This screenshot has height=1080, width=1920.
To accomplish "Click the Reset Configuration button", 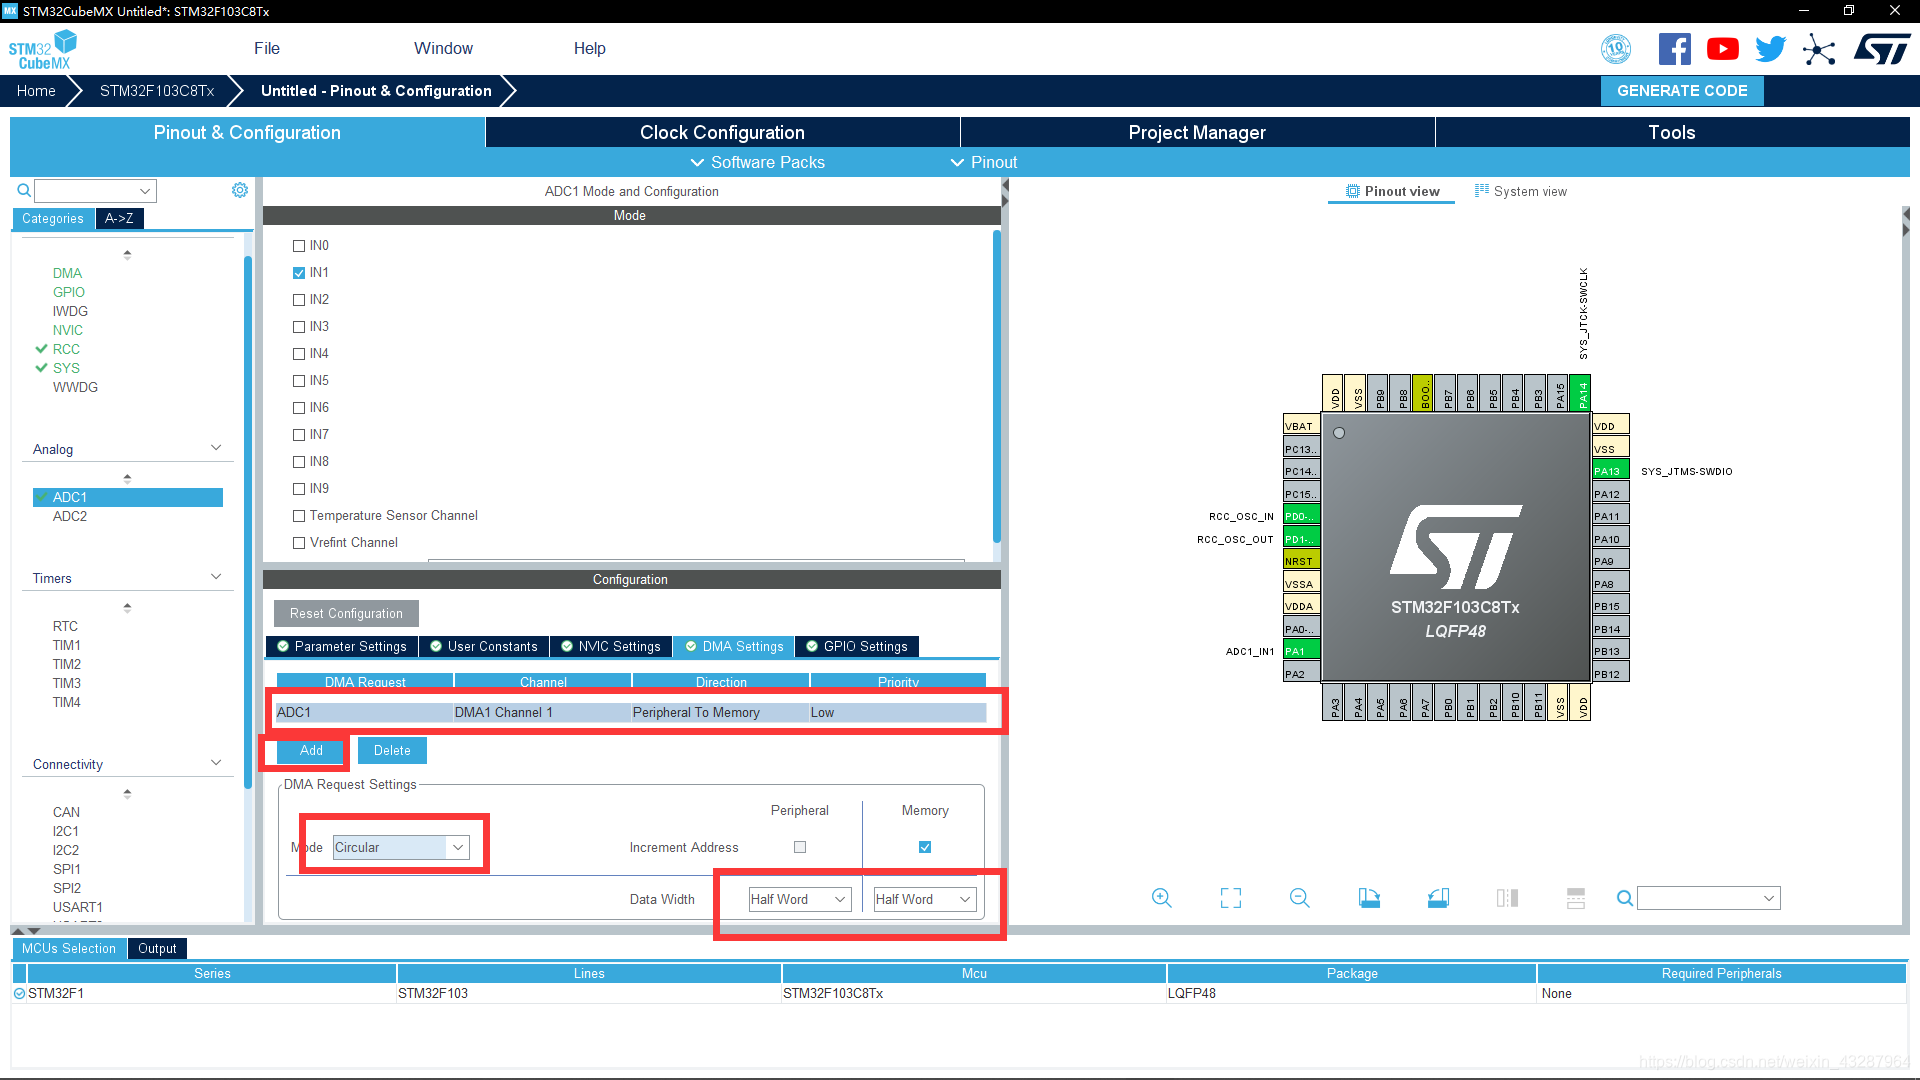I will tap(346, 613).
